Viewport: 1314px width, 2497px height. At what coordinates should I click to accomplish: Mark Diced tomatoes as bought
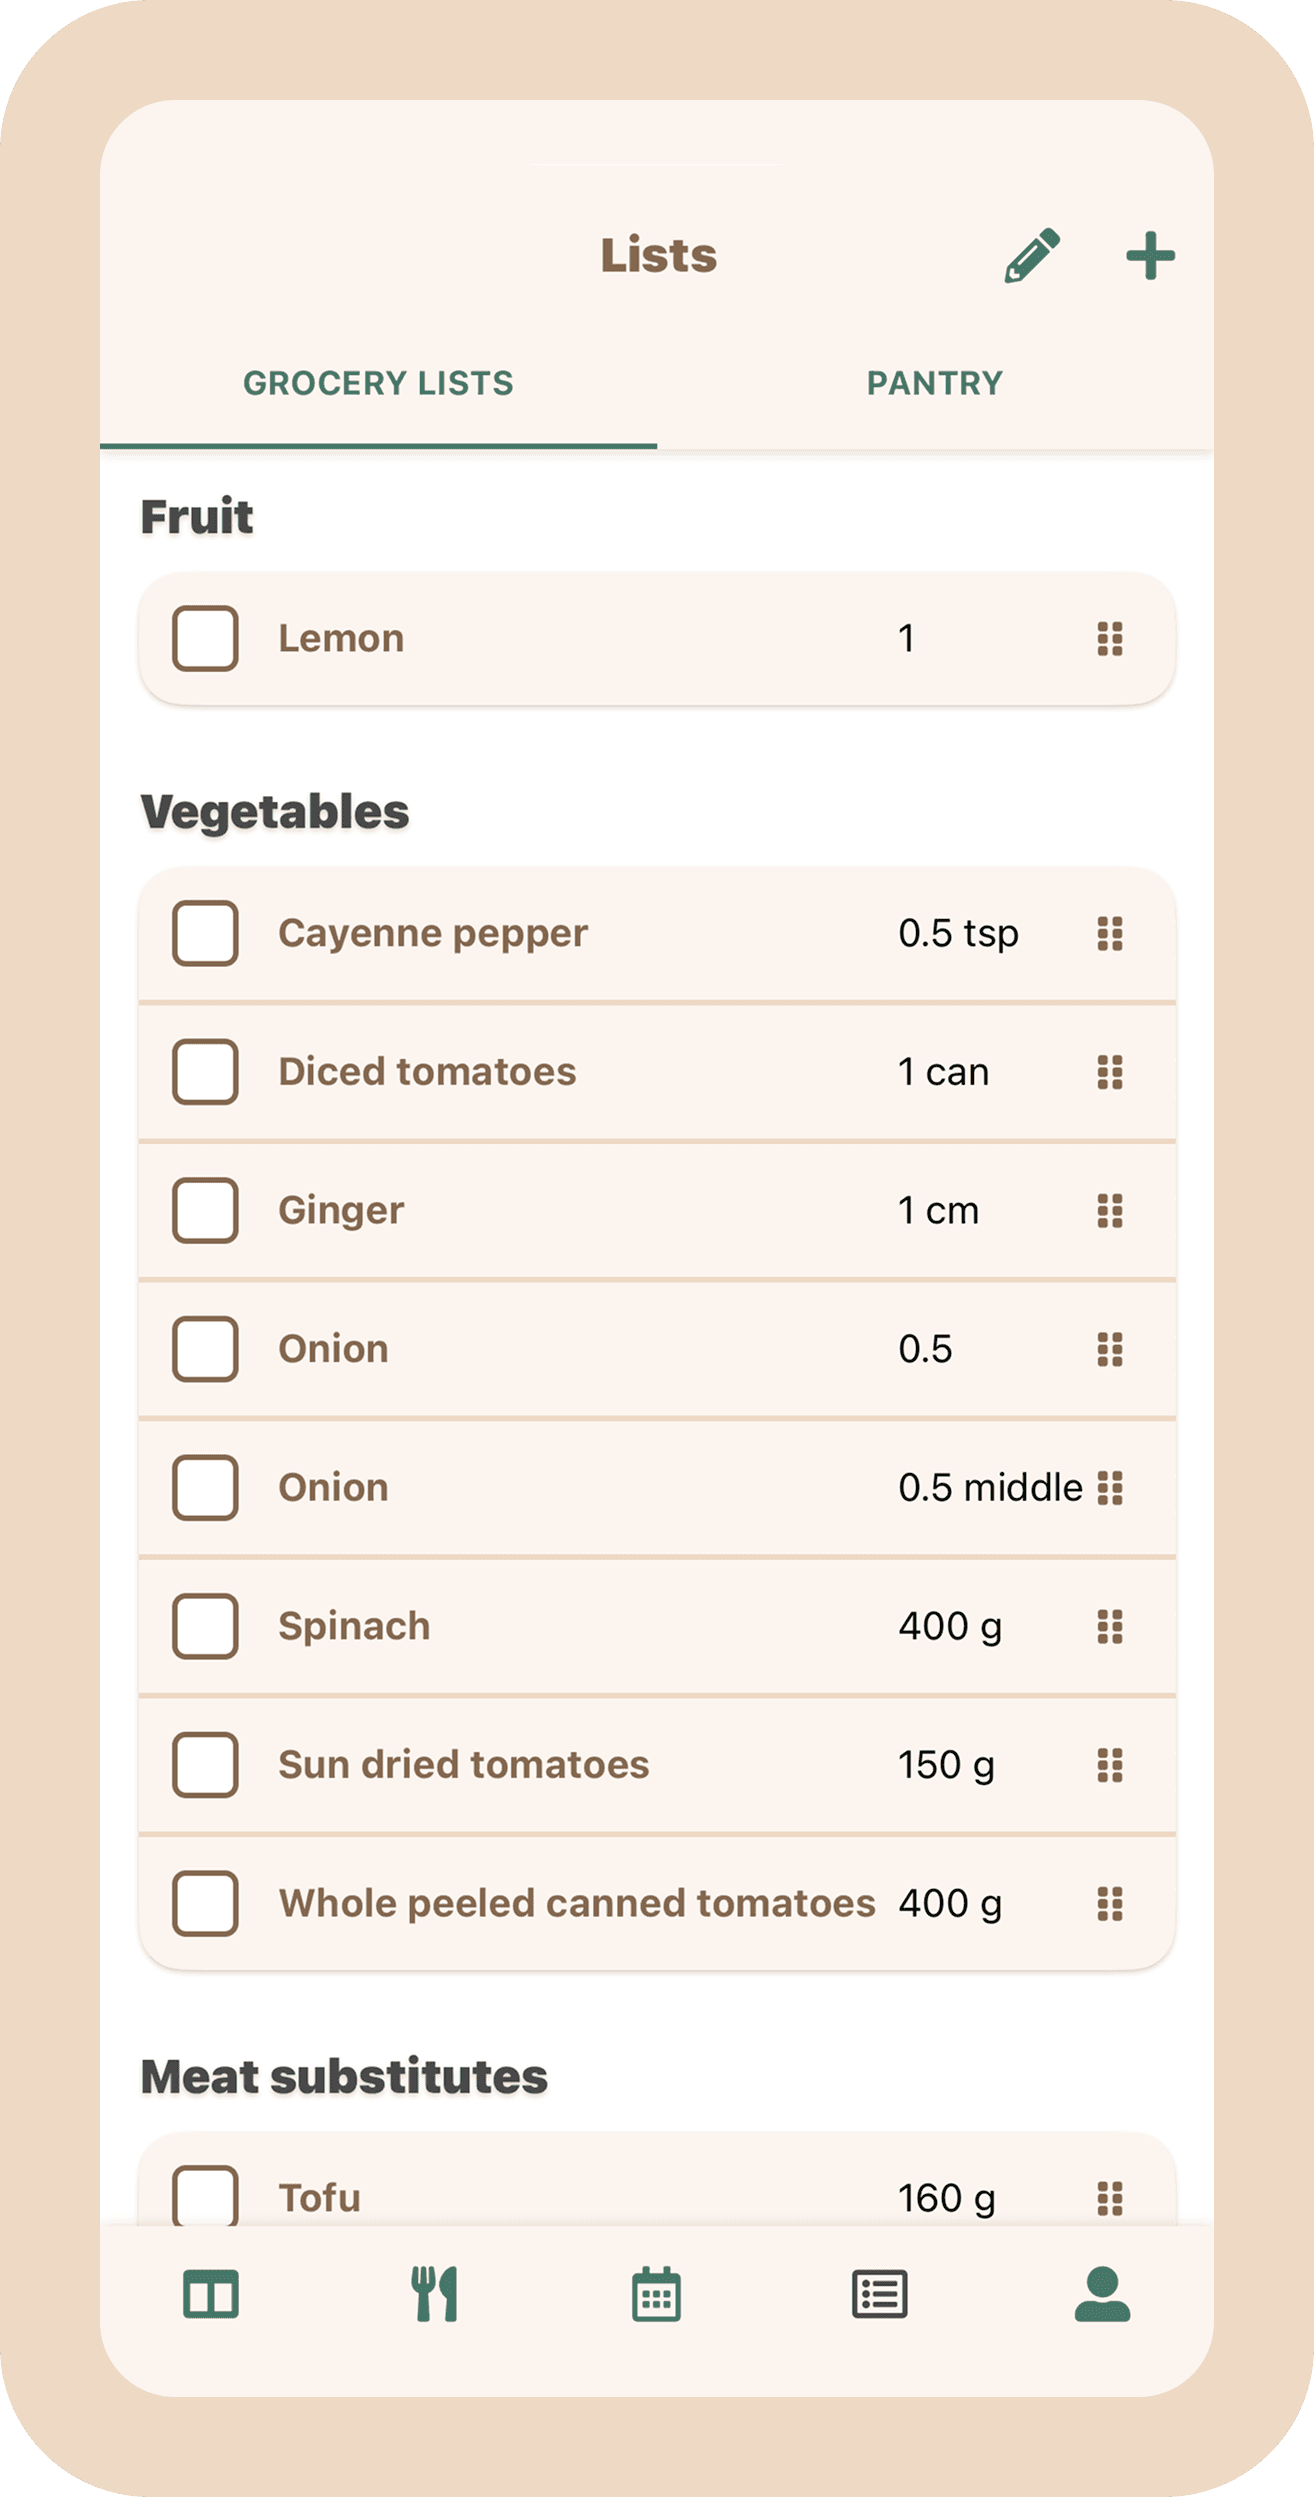tap(205, 1072)
